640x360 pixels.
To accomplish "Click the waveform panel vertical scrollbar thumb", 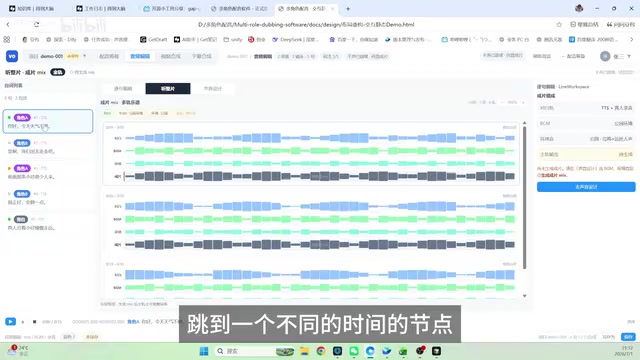I will pos(524,198).
